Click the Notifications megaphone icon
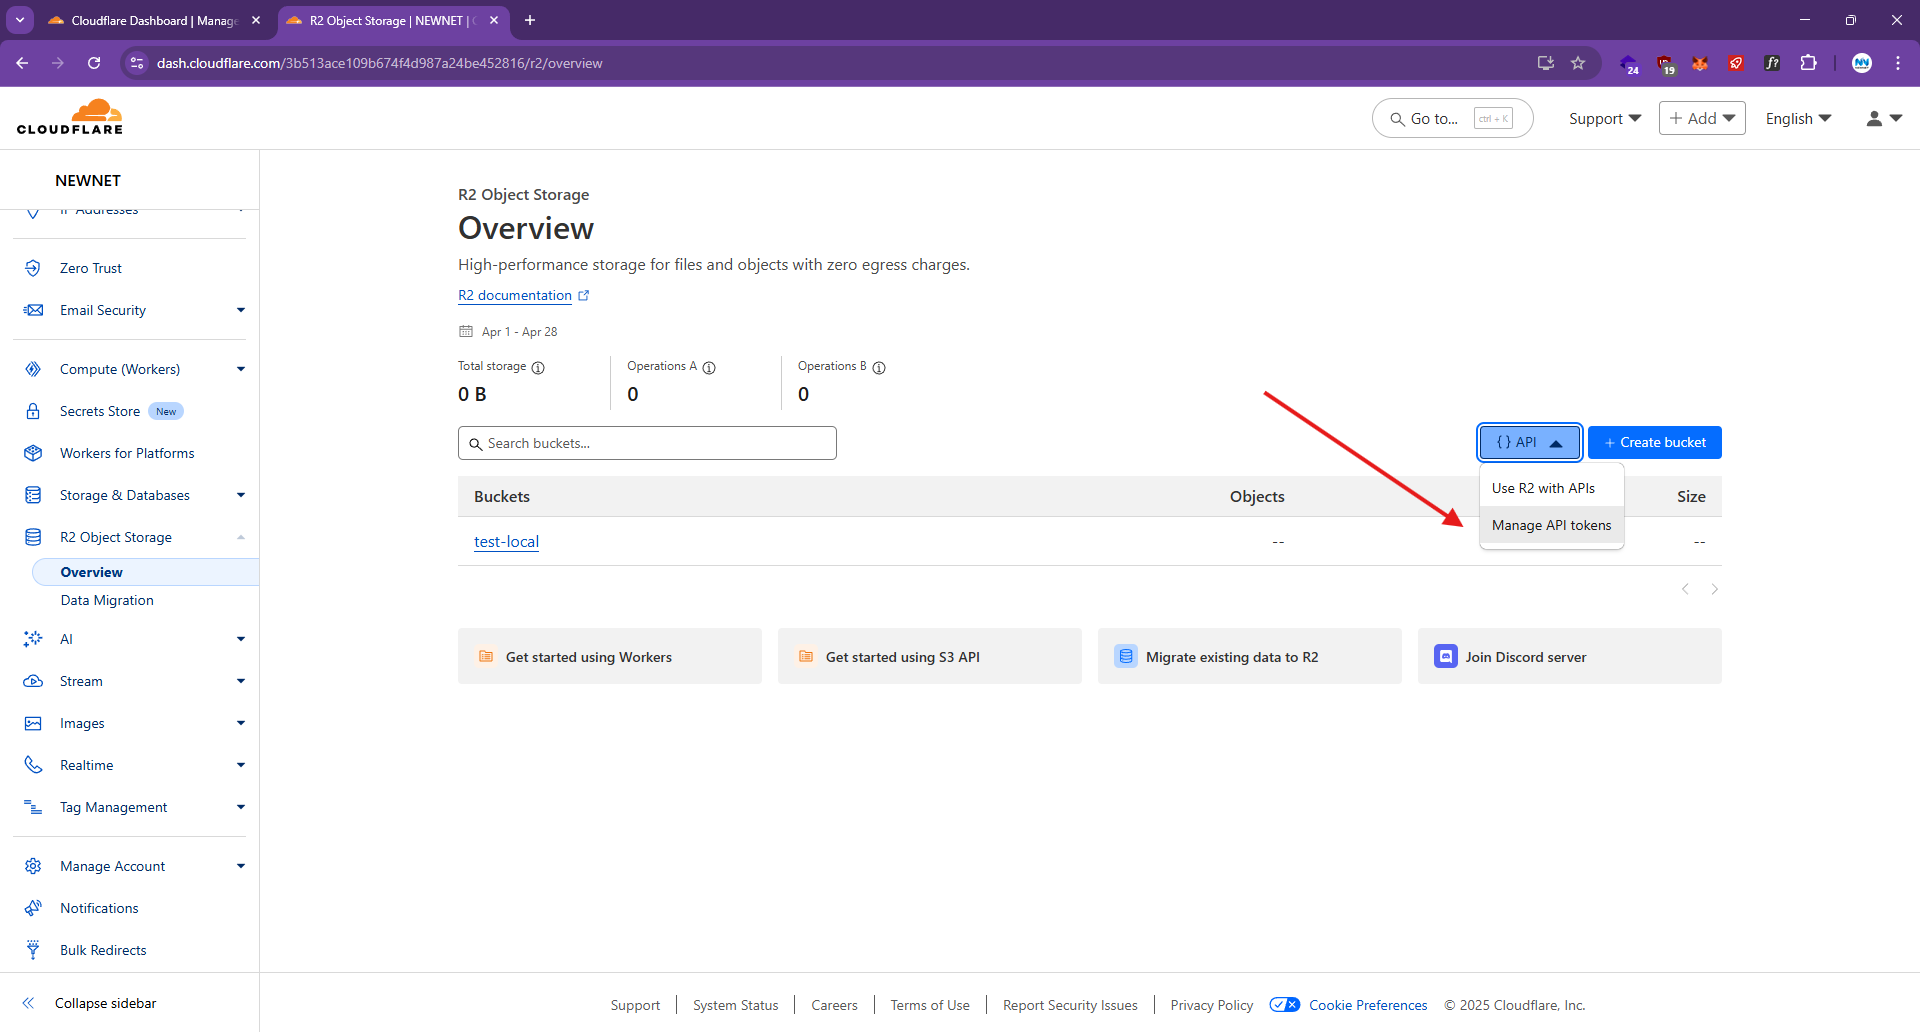 33,908
